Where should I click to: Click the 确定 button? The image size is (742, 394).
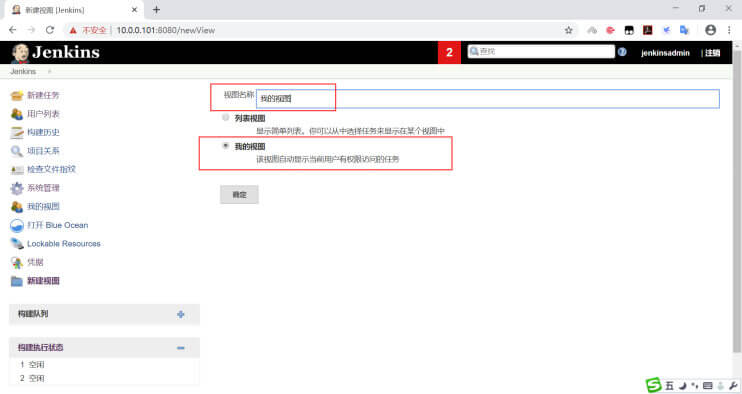pos(239,194)
